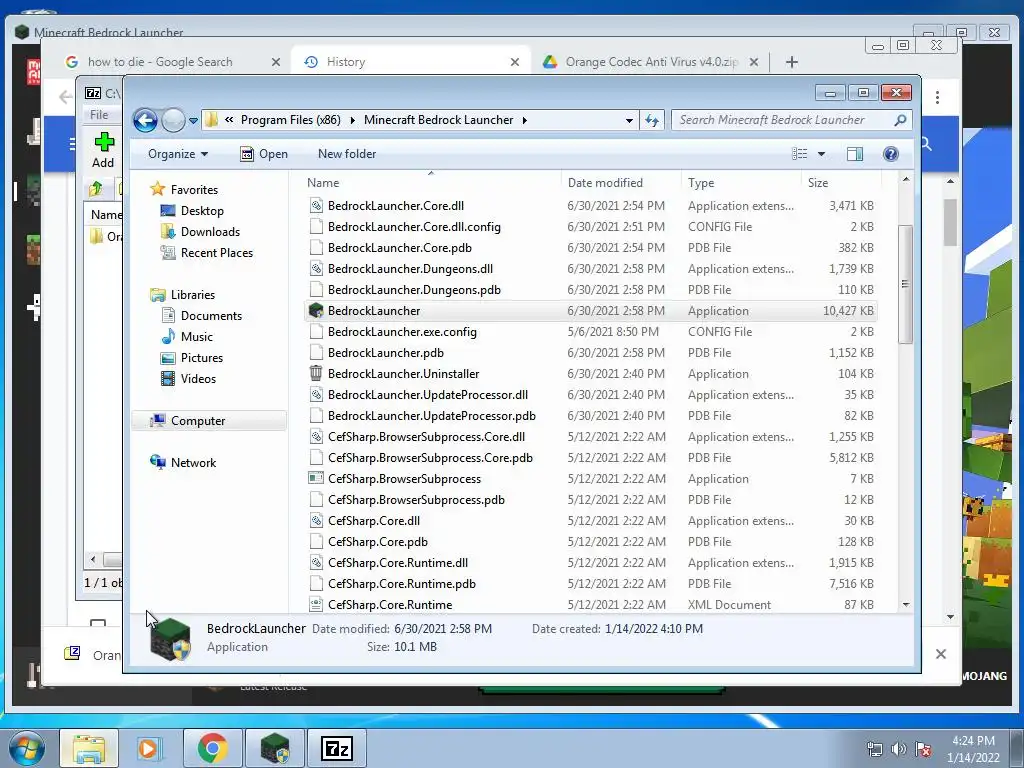Screen dimensions: 1024x768
Task: Create a New folder
Action: (347, 154)
